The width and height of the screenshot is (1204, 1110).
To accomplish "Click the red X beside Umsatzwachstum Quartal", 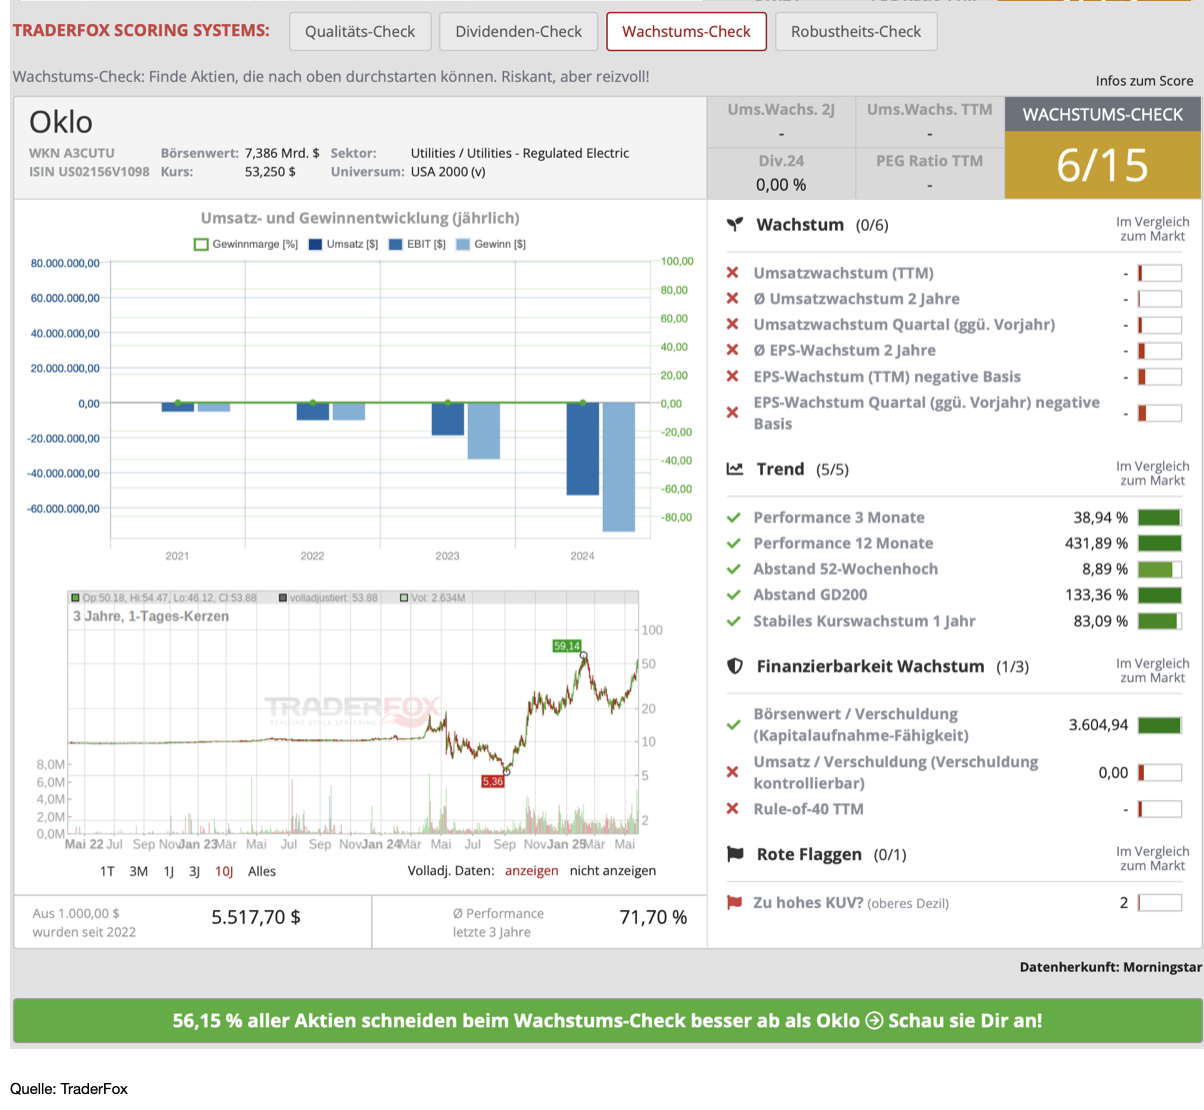I will pos(733,325).
